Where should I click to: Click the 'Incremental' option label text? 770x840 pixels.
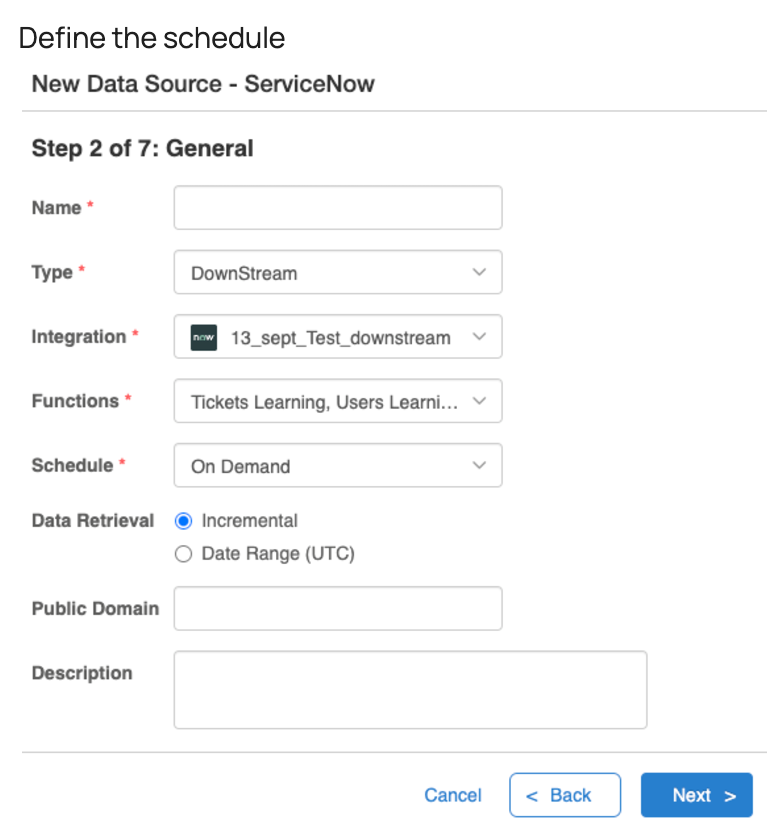(x=249, y=521)
